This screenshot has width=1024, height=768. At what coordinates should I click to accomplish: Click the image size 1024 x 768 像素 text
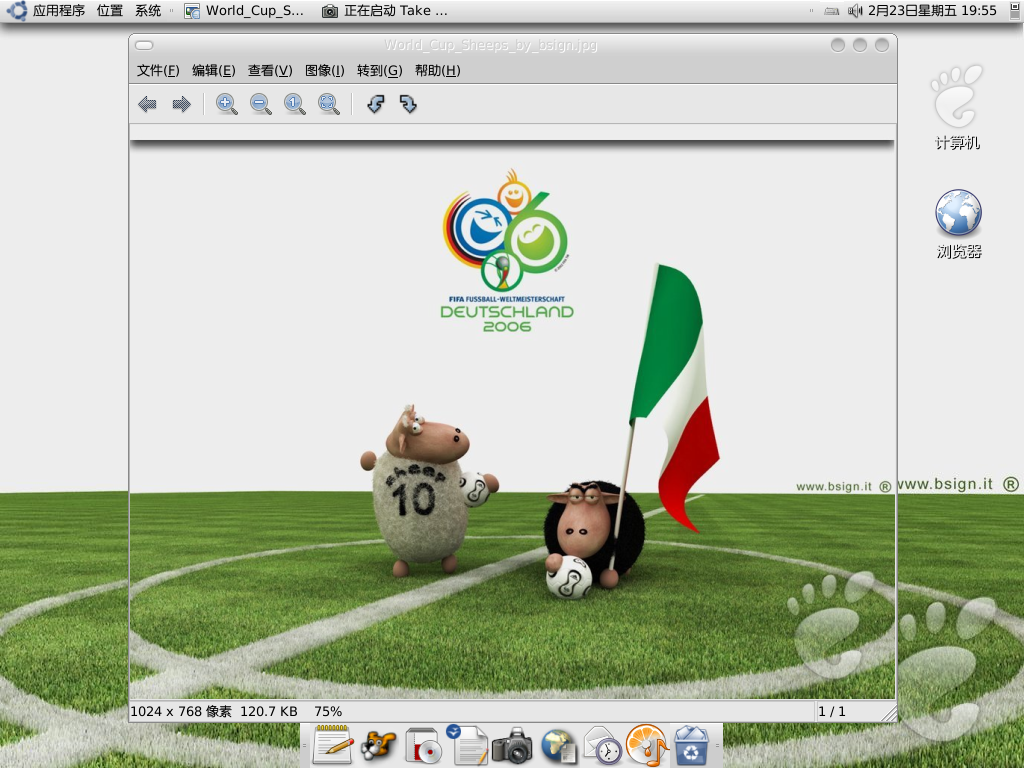pos(181,711)
